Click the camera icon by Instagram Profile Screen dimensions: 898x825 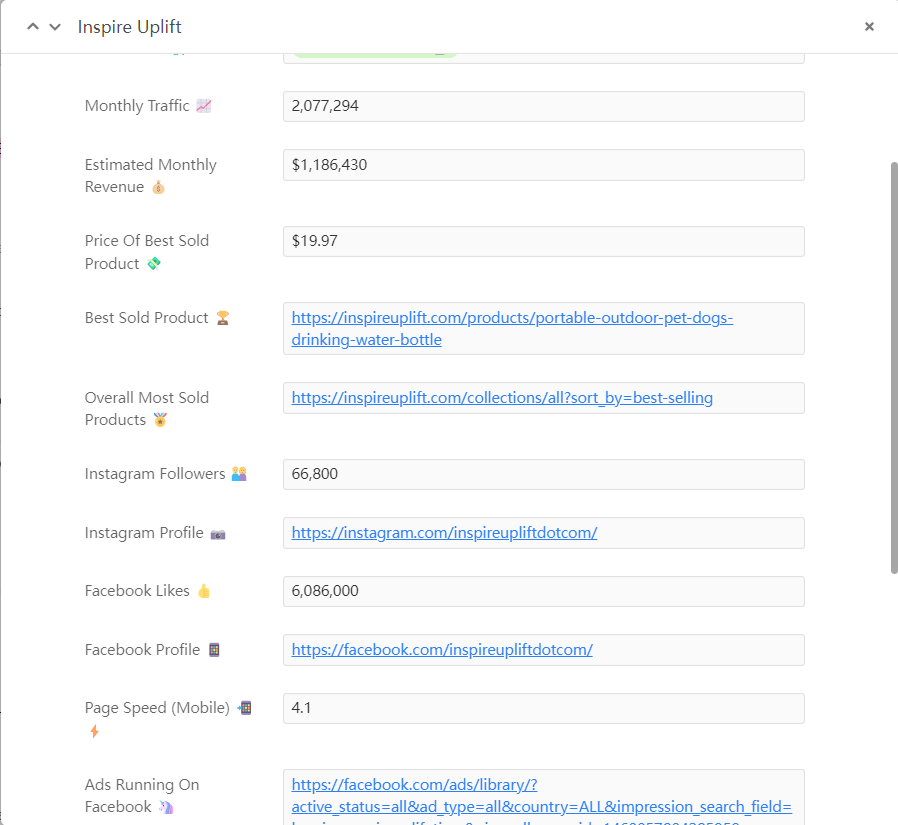coord(217,534)
